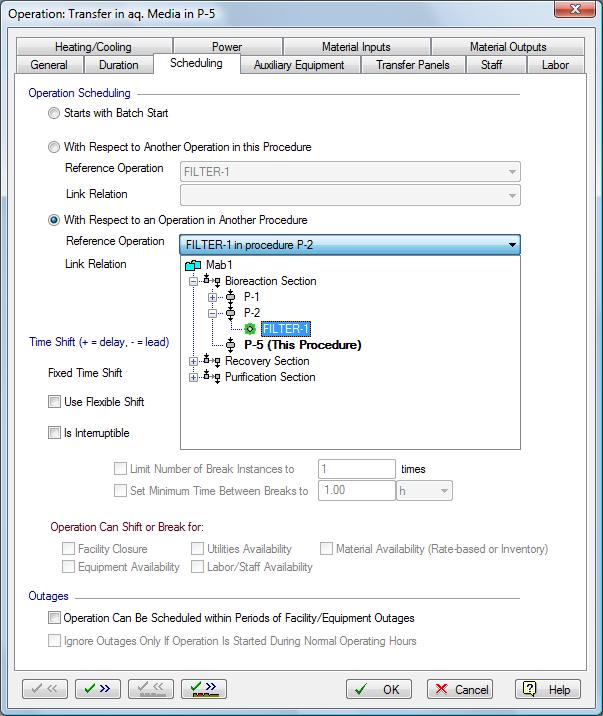
Task: Click the next operation green check arrow button
Action: coord(98,689)
